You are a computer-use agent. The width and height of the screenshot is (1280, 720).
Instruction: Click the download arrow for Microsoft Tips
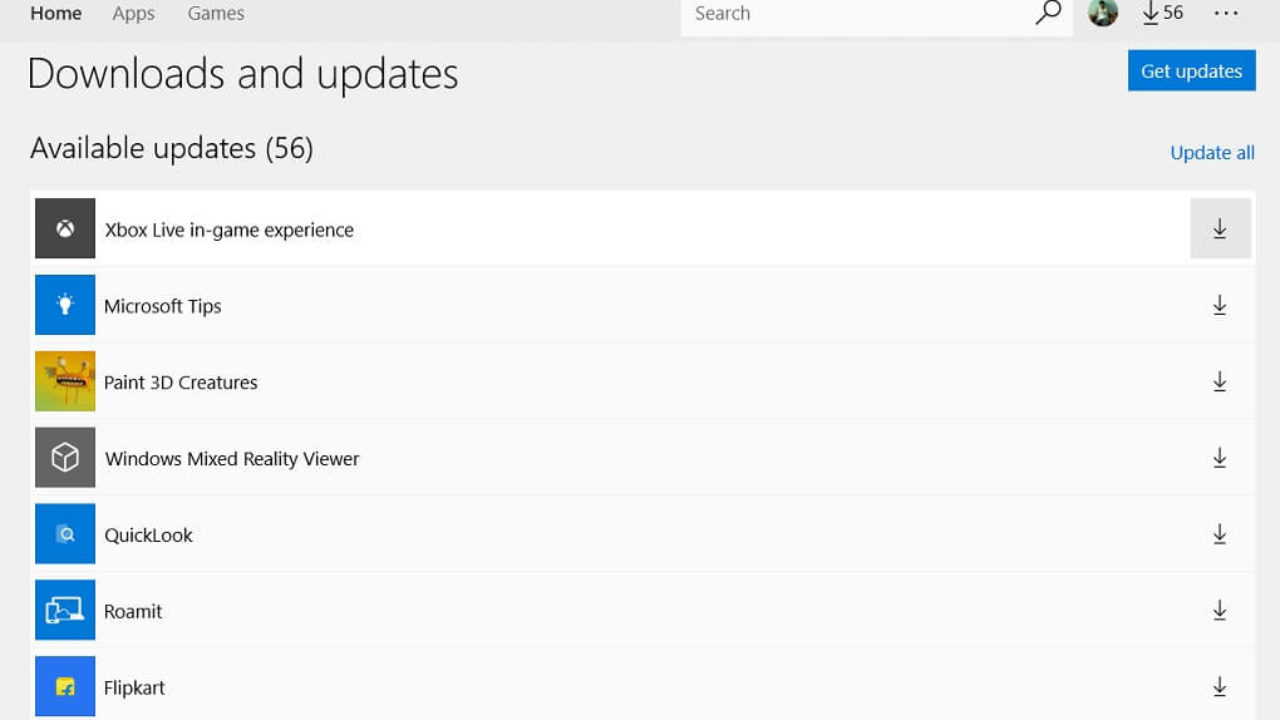[x=1220, y=305]
